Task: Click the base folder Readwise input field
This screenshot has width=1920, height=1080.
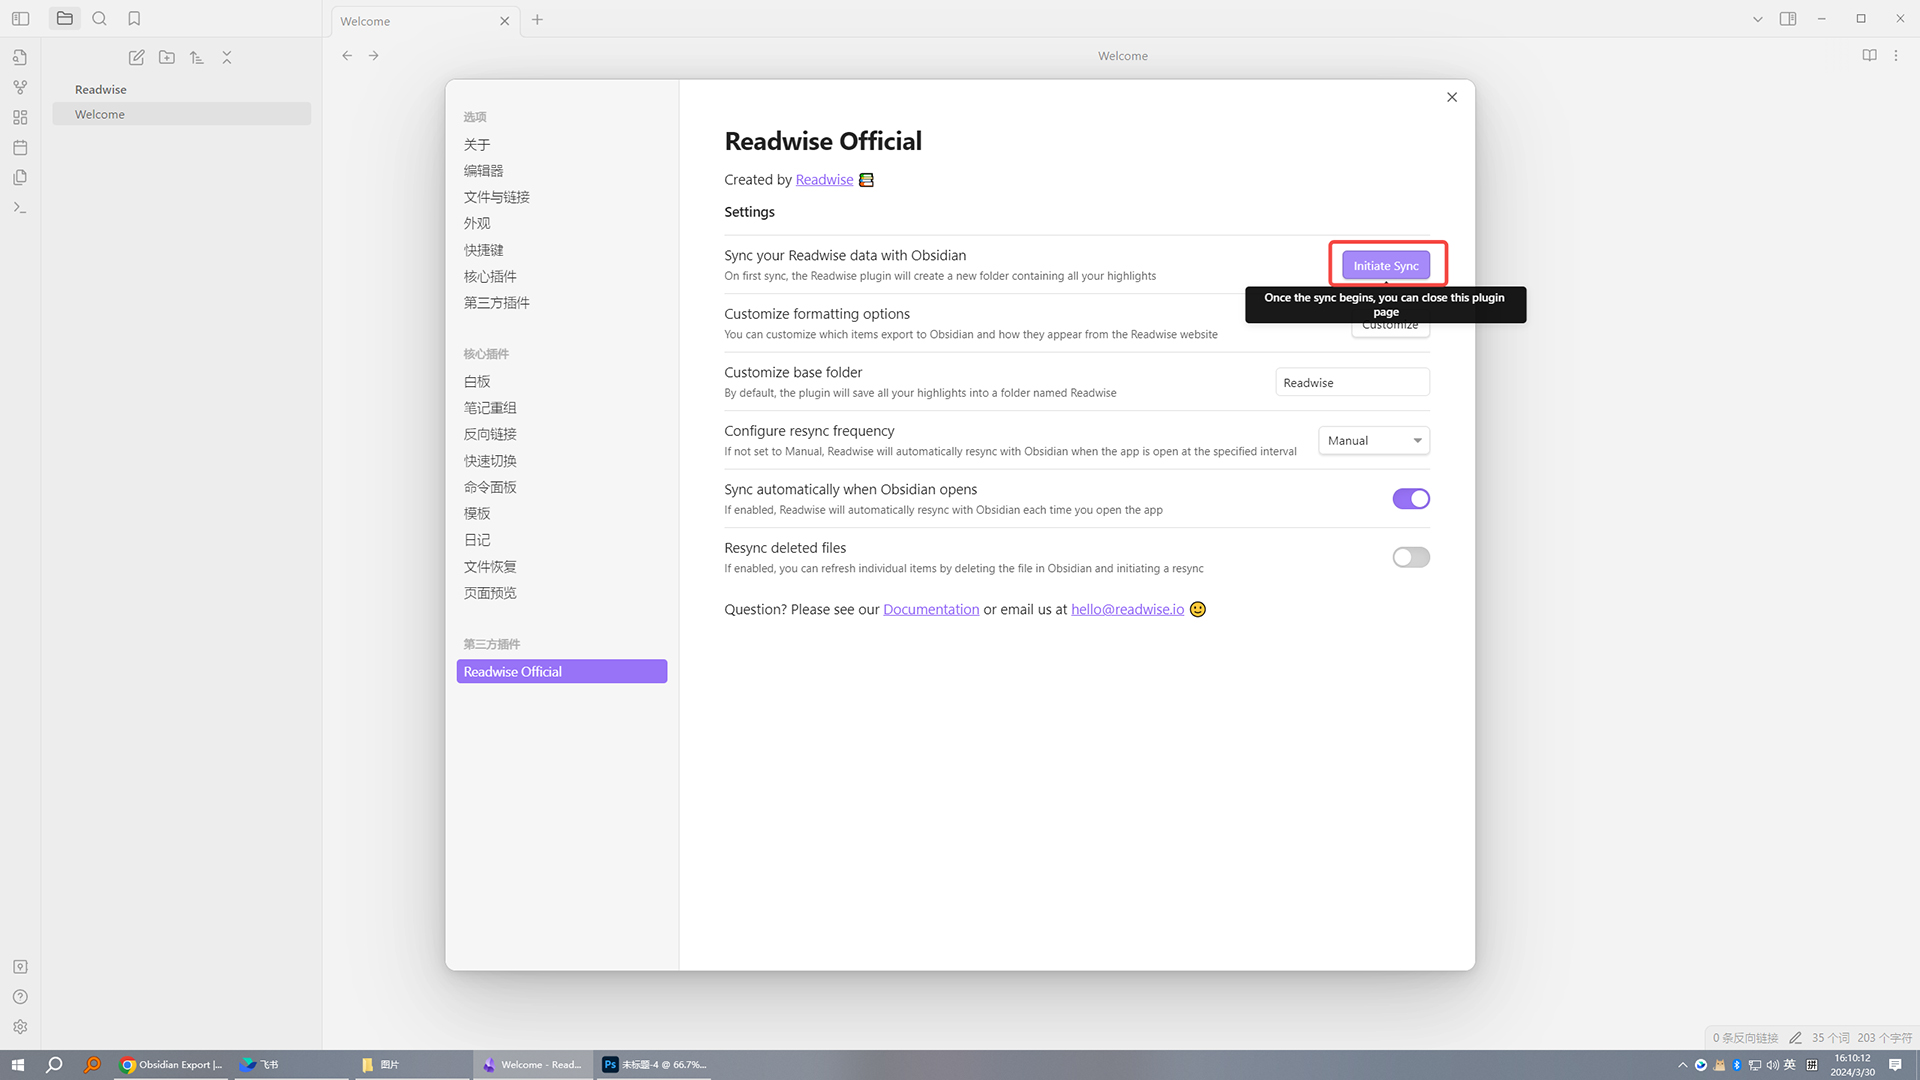Action: [1351, 382]
